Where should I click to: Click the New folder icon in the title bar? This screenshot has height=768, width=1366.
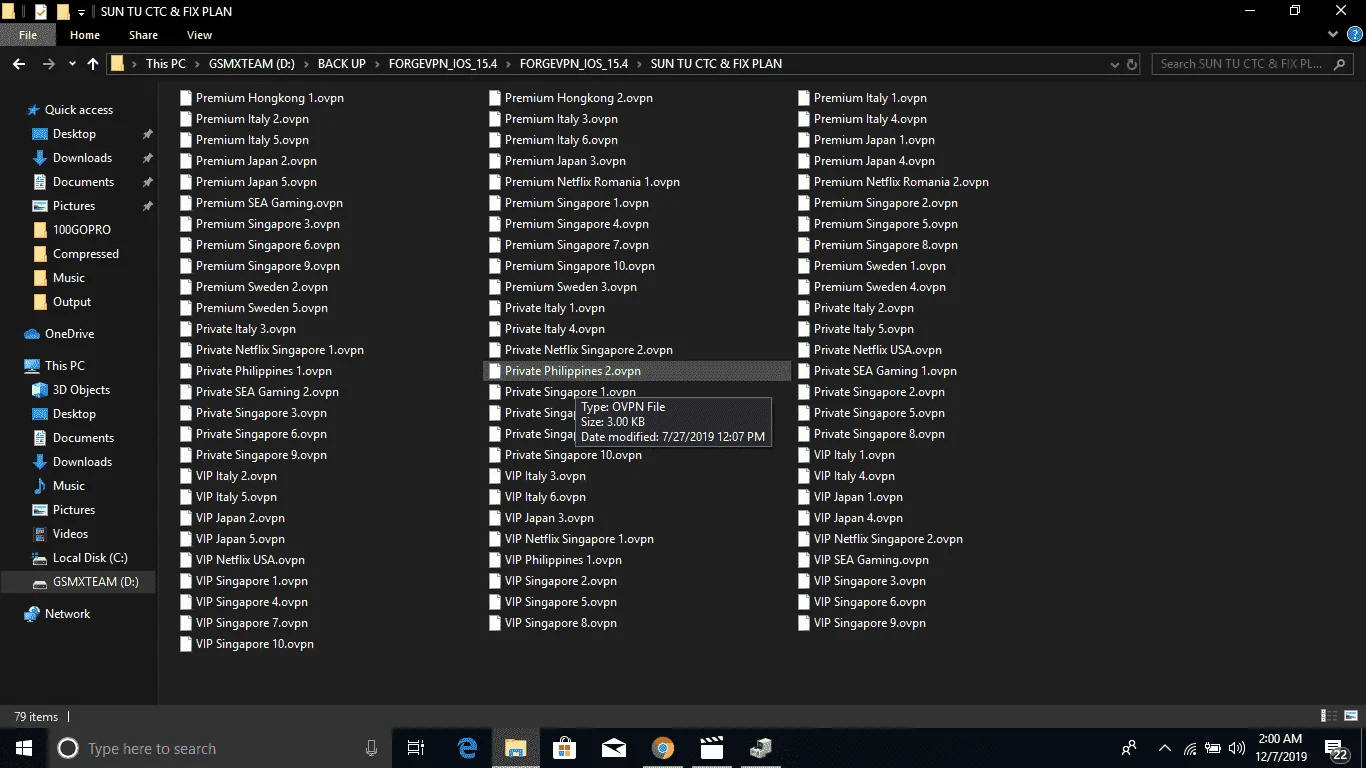63,12
